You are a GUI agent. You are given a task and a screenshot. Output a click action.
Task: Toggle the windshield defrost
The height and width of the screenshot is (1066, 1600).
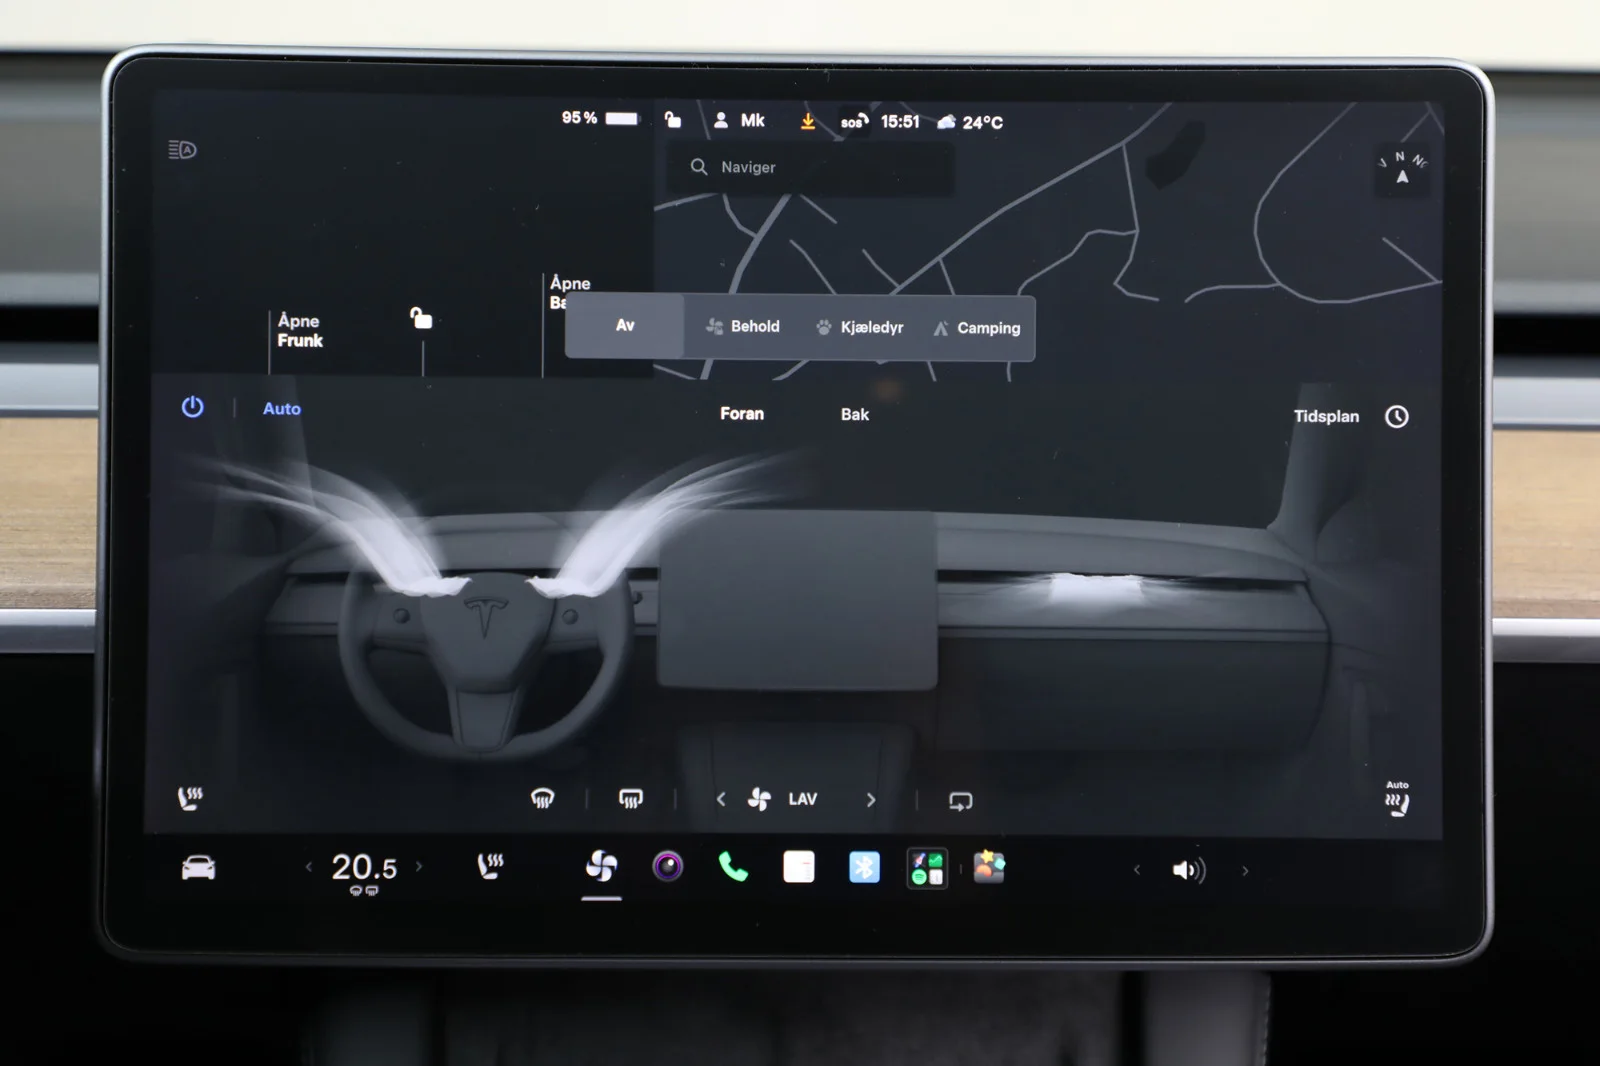[542, 798]
